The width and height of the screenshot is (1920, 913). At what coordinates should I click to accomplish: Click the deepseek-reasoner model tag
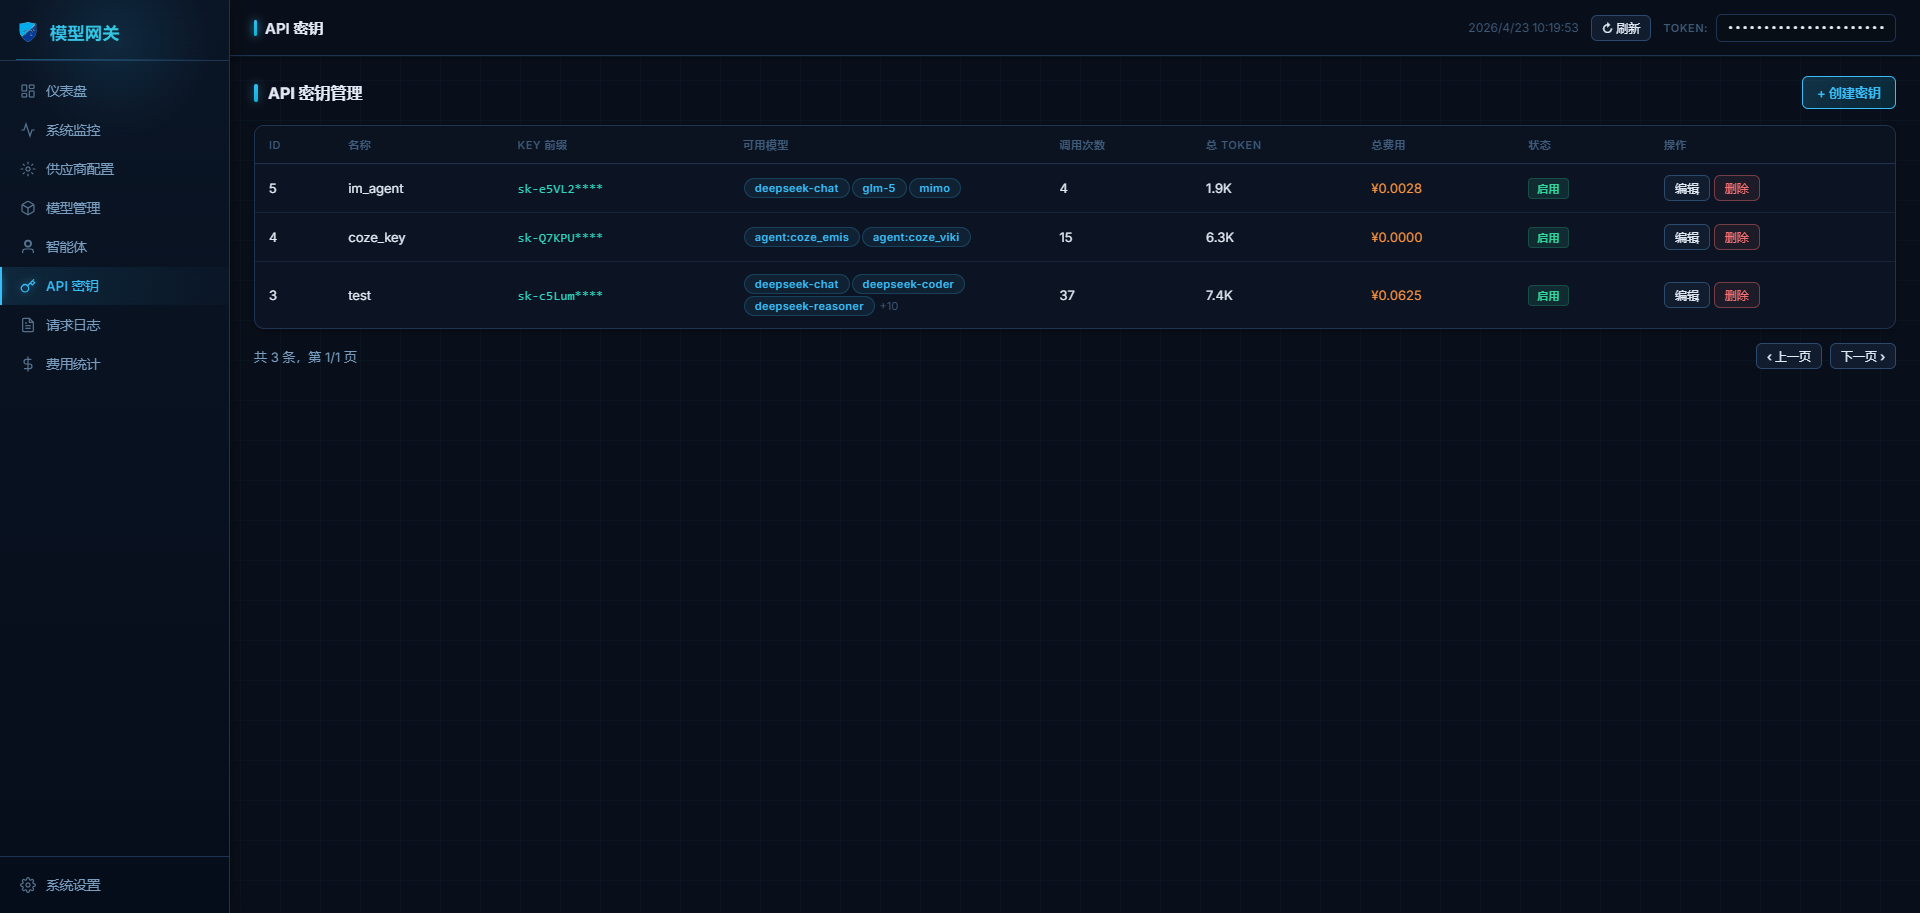pos(809,306)
